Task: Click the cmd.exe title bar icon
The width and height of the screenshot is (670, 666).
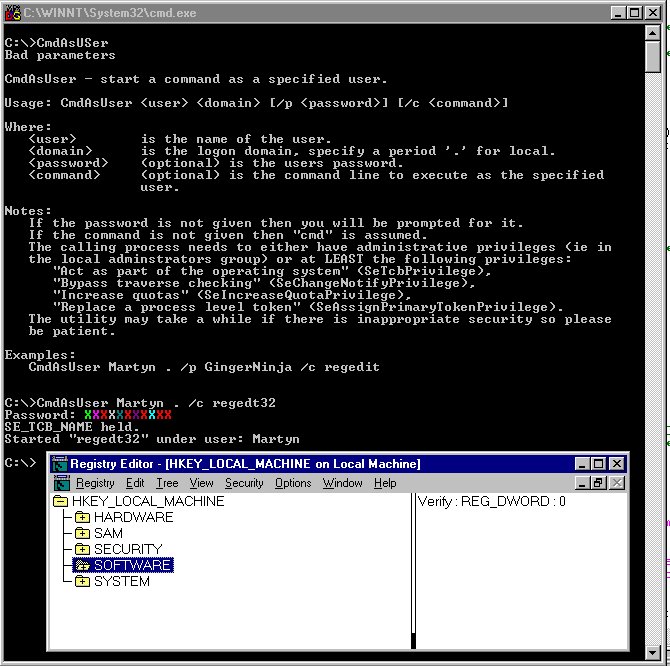Action: tap(12, 13)
